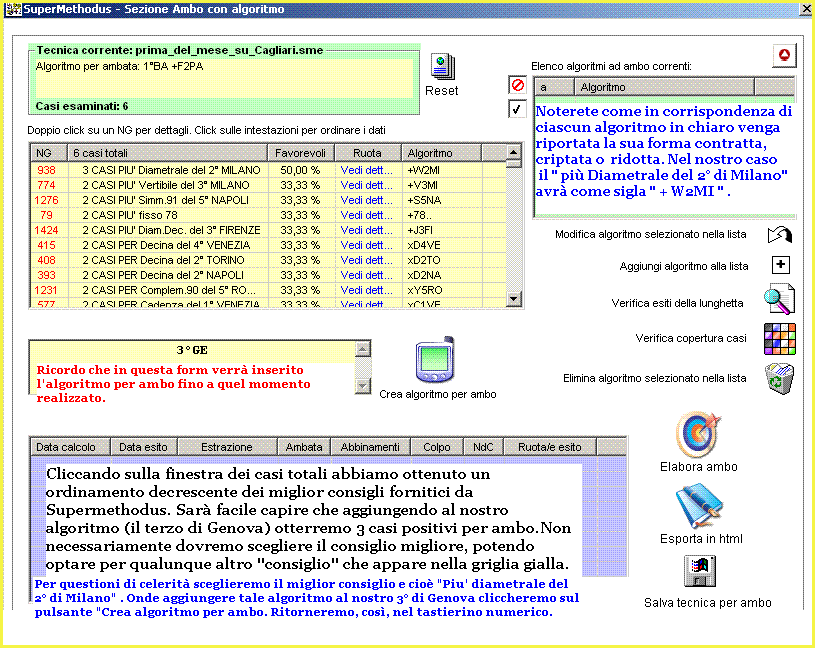Open Vedi dett link for row 1231
815x648 pixels.
pyautogui.click(x=366, y=290)
